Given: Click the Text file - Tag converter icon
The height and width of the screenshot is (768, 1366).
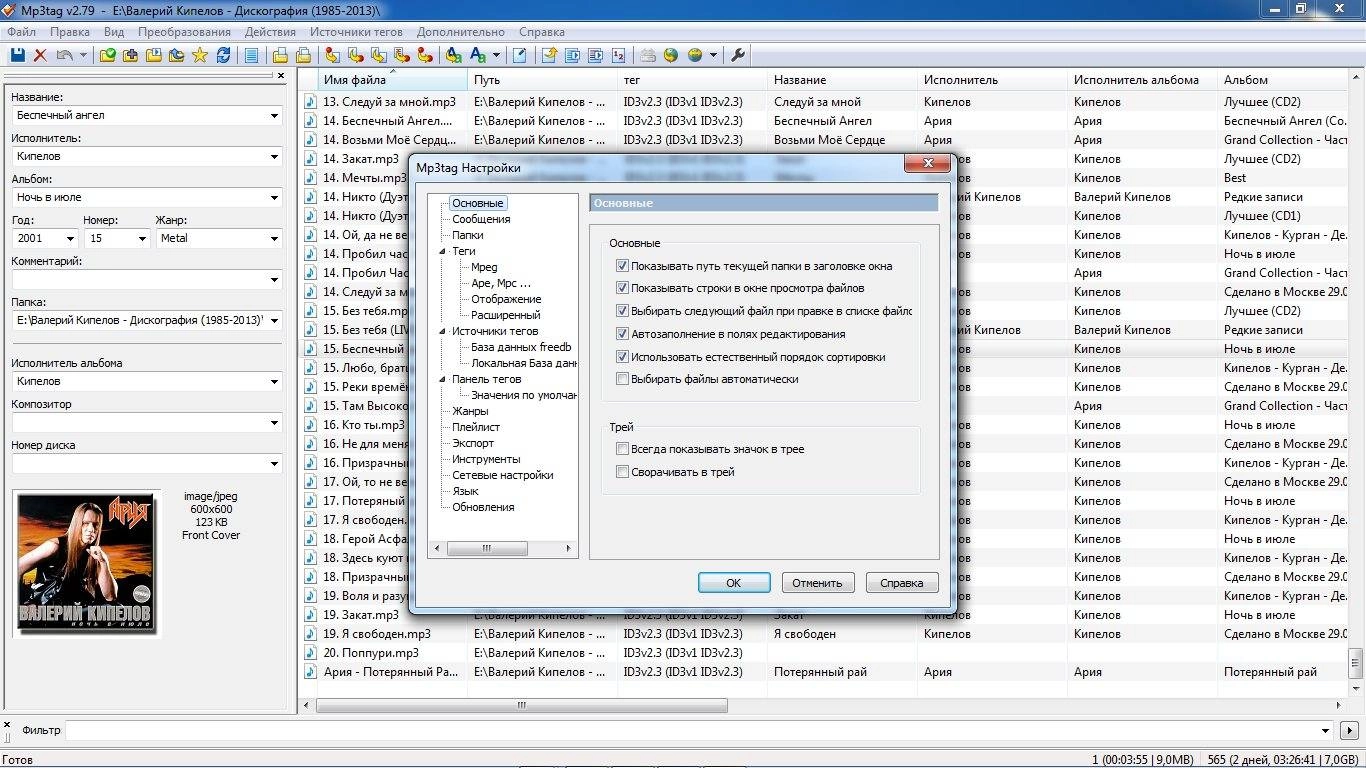Looking at the screenshot, I should pos(402,55).
